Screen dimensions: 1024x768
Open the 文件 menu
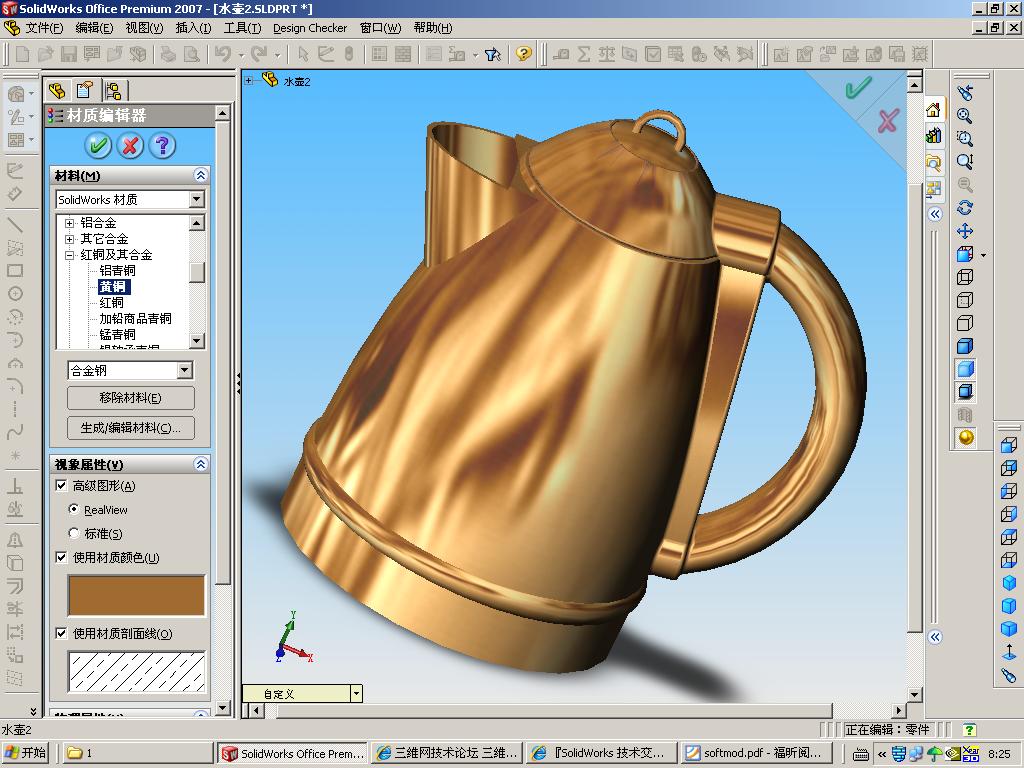coord(44,27)
